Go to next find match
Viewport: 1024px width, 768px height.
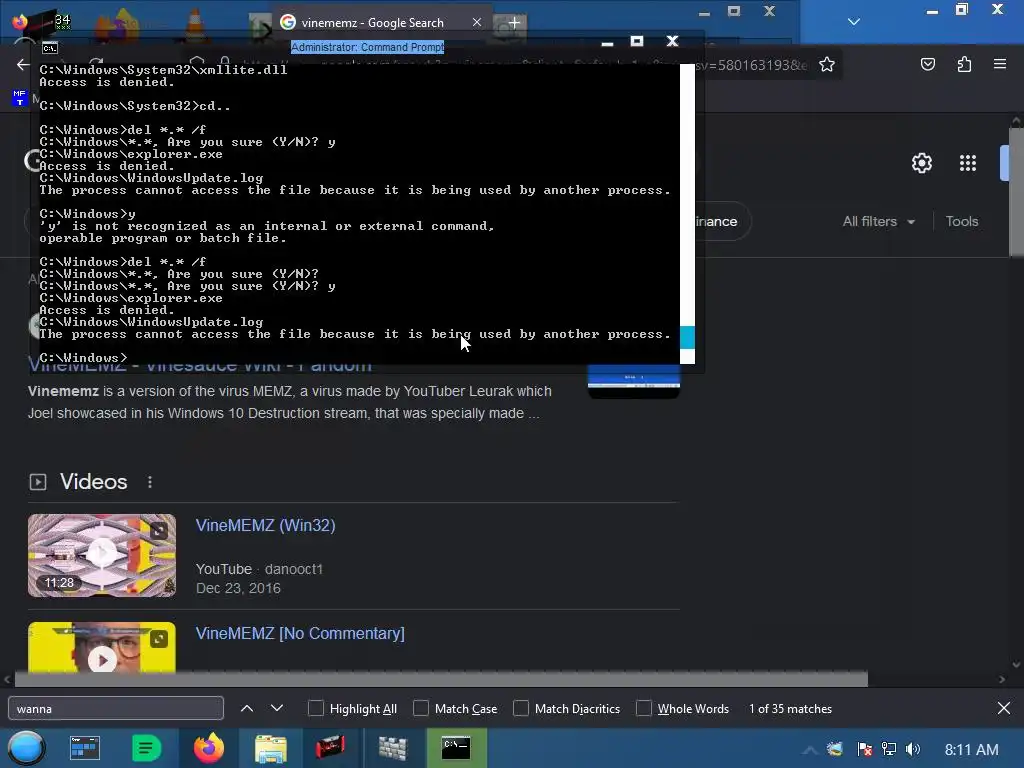(x=277, y=708)
